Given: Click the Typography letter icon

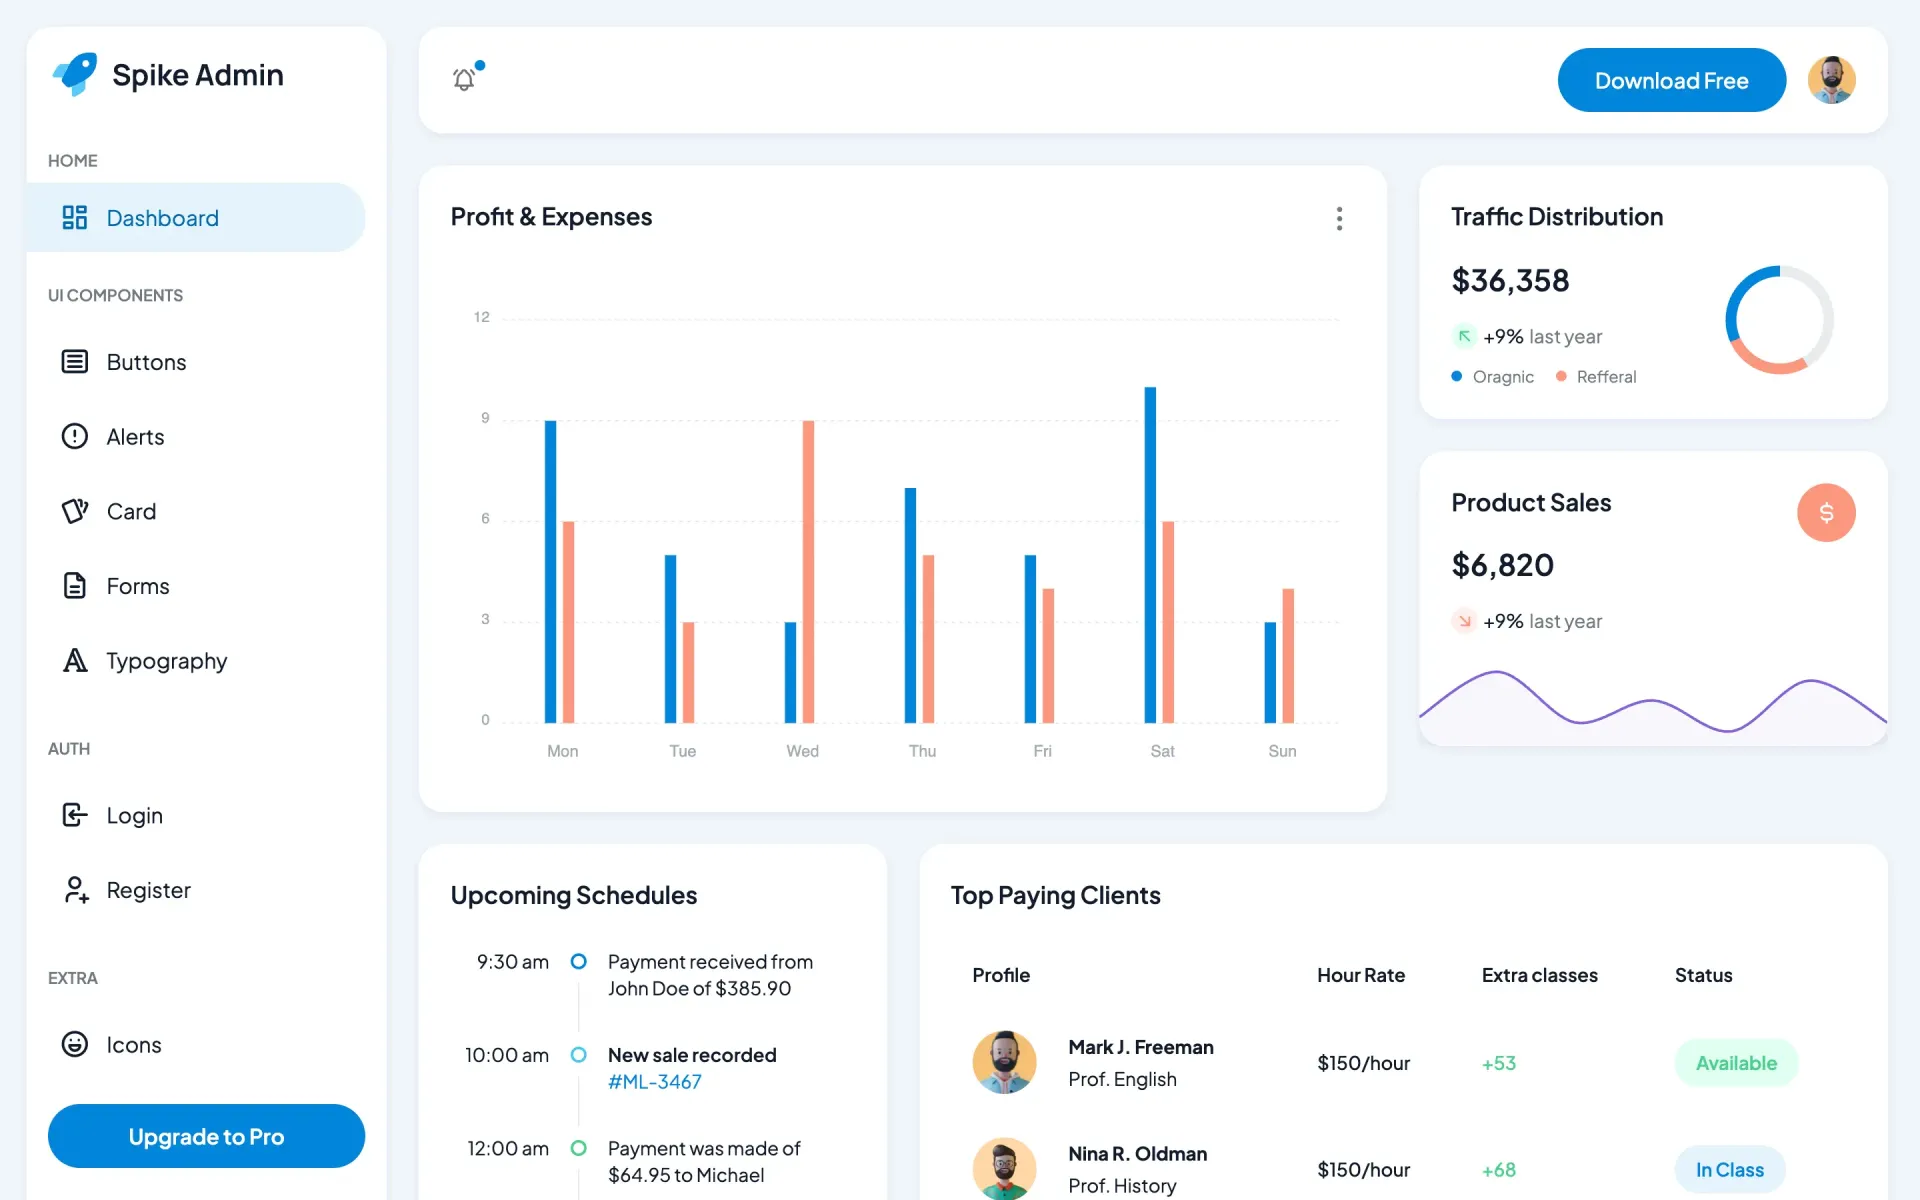Looking at the screenshot, I should coord(75,660).
